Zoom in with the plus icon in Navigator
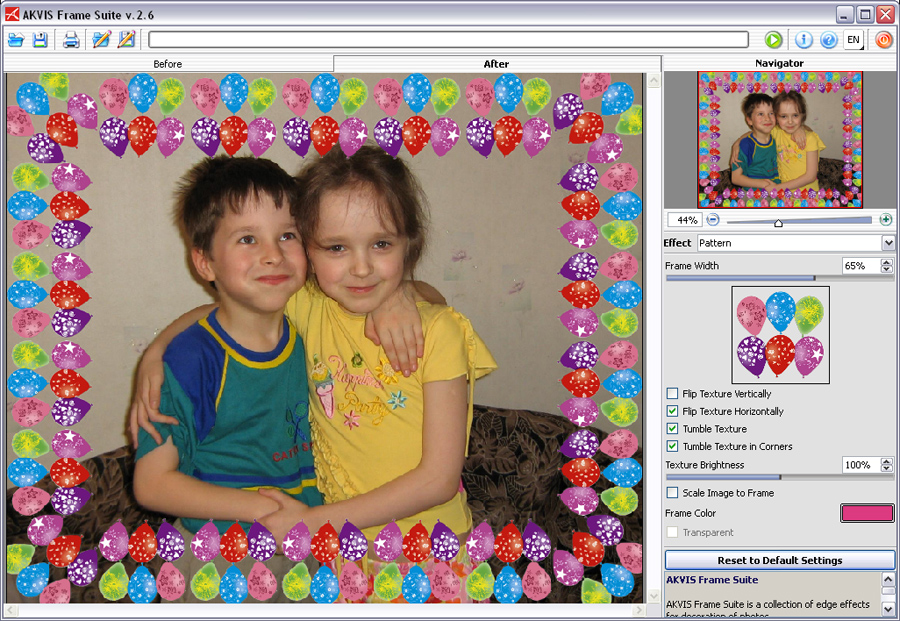 point(886,219)
